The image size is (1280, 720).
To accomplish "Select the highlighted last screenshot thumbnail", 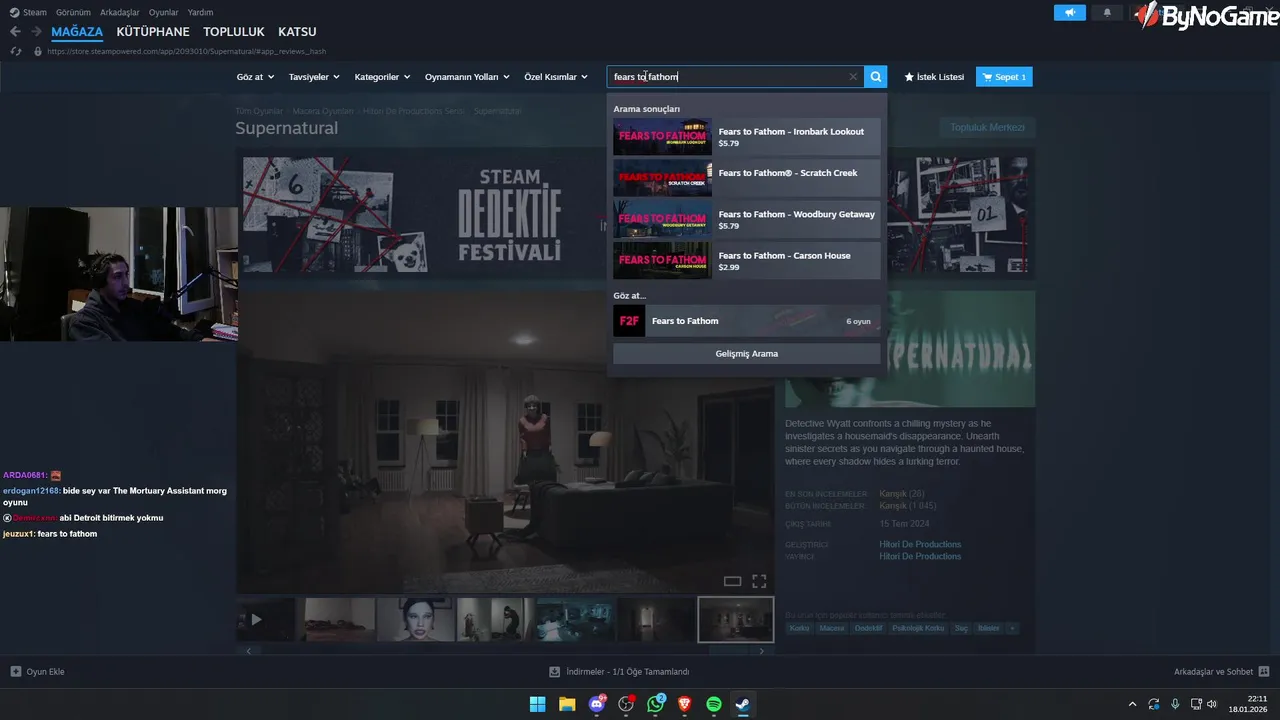I will click(735, 620).
